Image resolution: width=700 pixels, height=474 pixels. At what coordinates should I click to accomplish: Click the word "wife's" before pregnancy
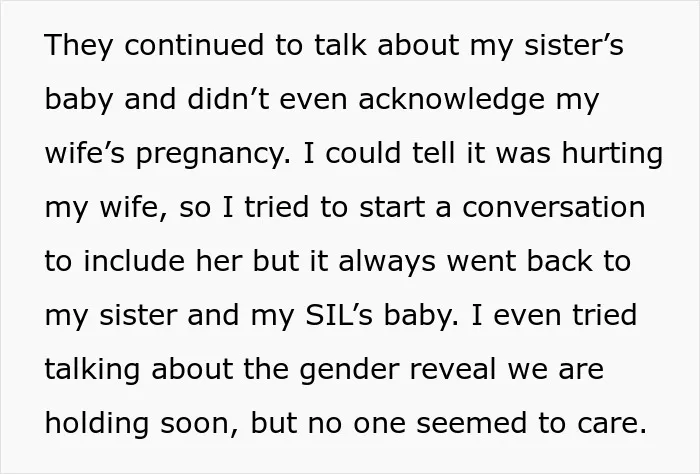click(85, 153)
